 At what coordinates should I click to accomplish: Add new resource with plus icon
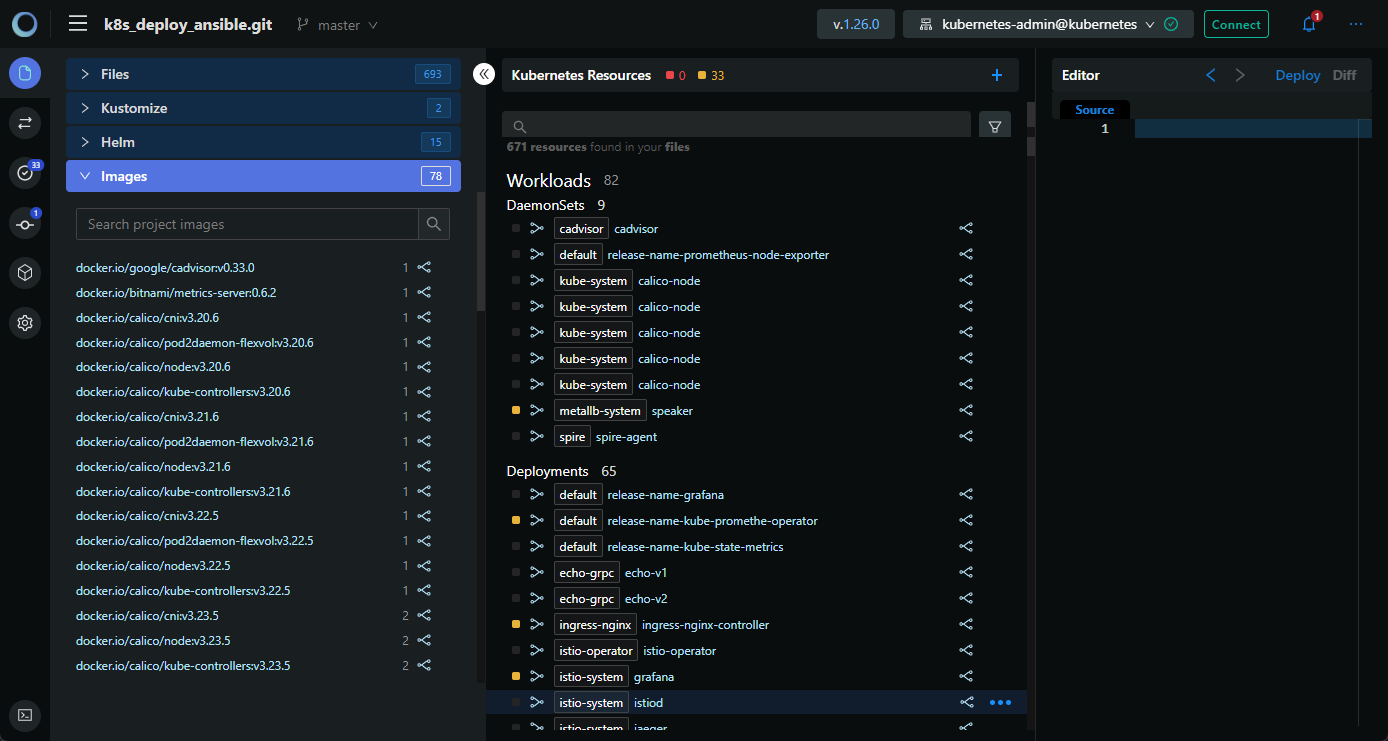996,75
